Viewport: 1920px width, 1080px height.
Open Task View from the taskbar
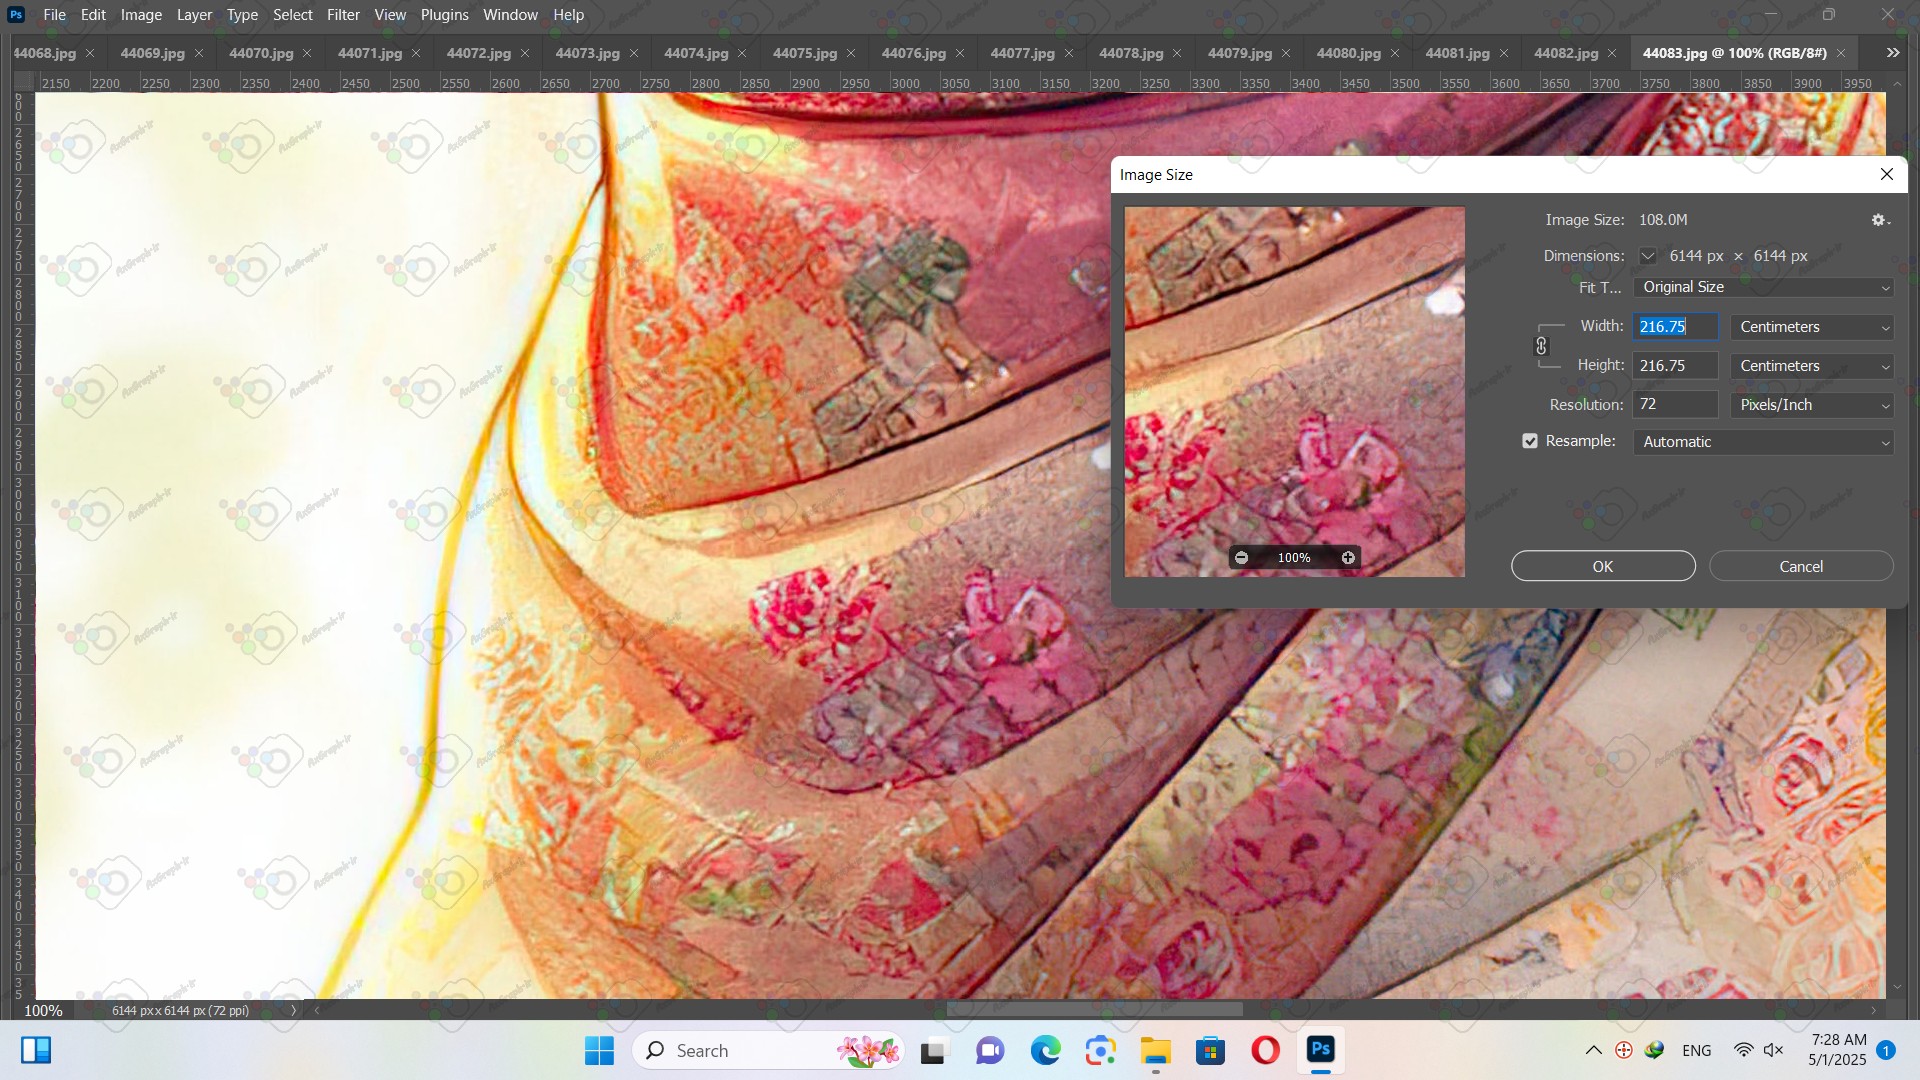point(933,1051)
